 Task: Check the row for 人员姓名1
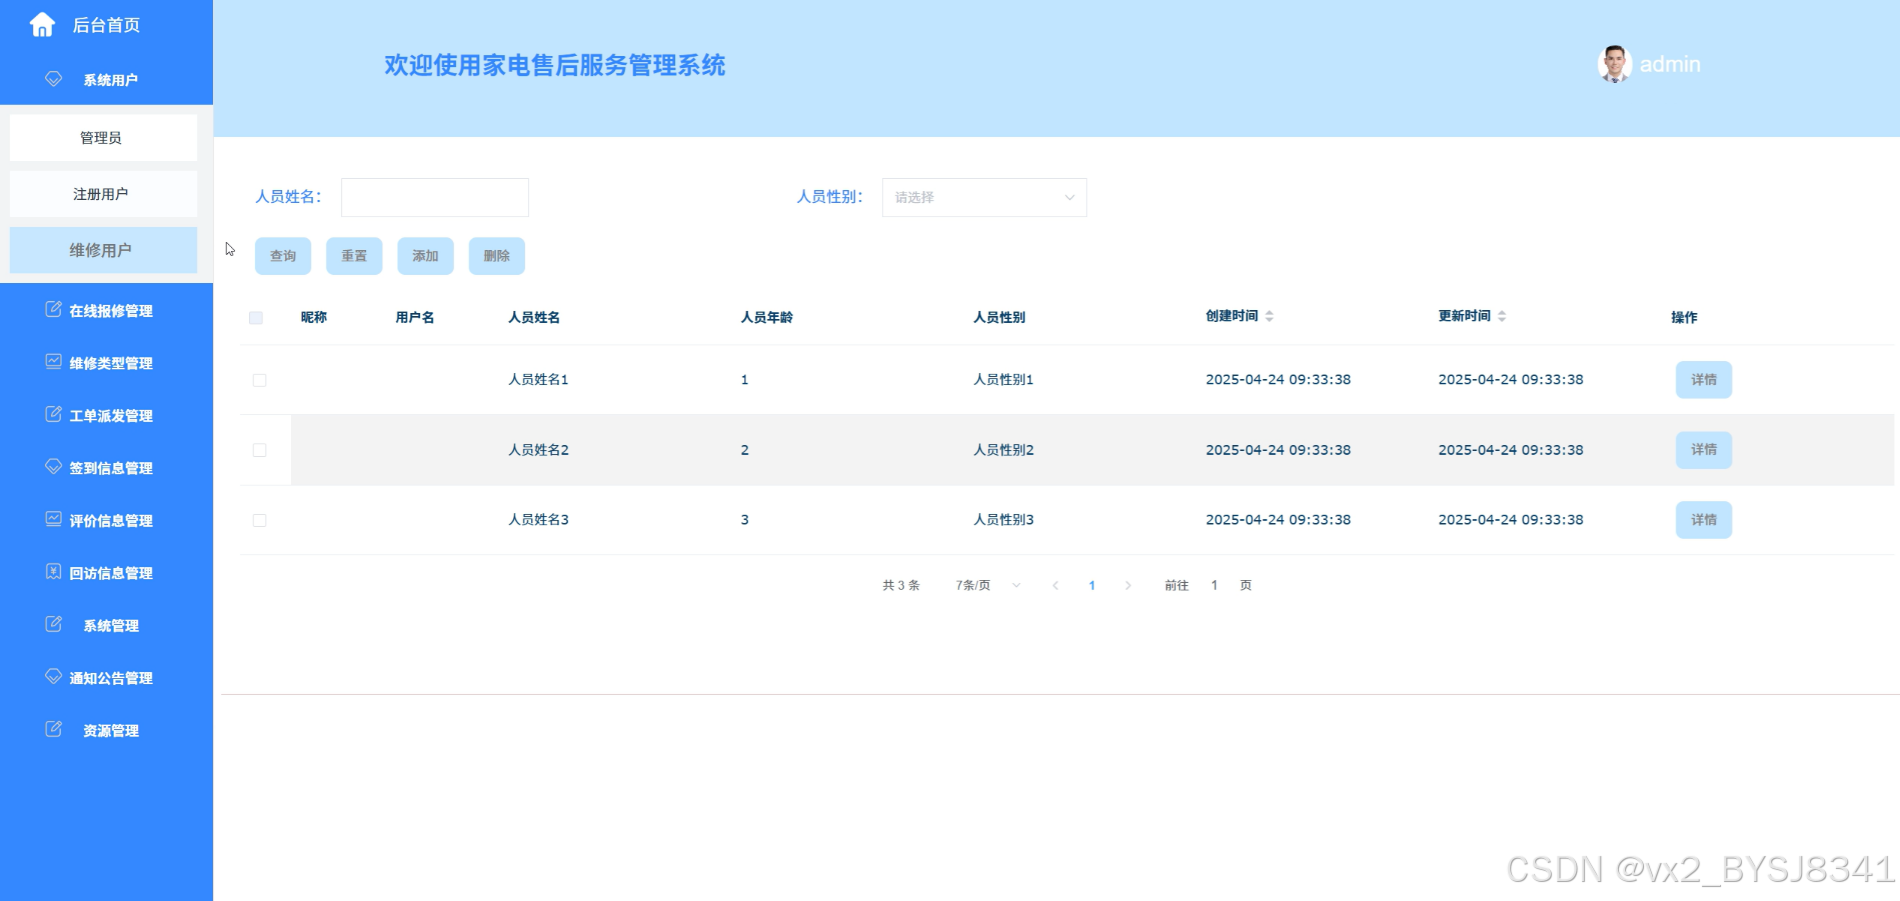pos(260,380)
